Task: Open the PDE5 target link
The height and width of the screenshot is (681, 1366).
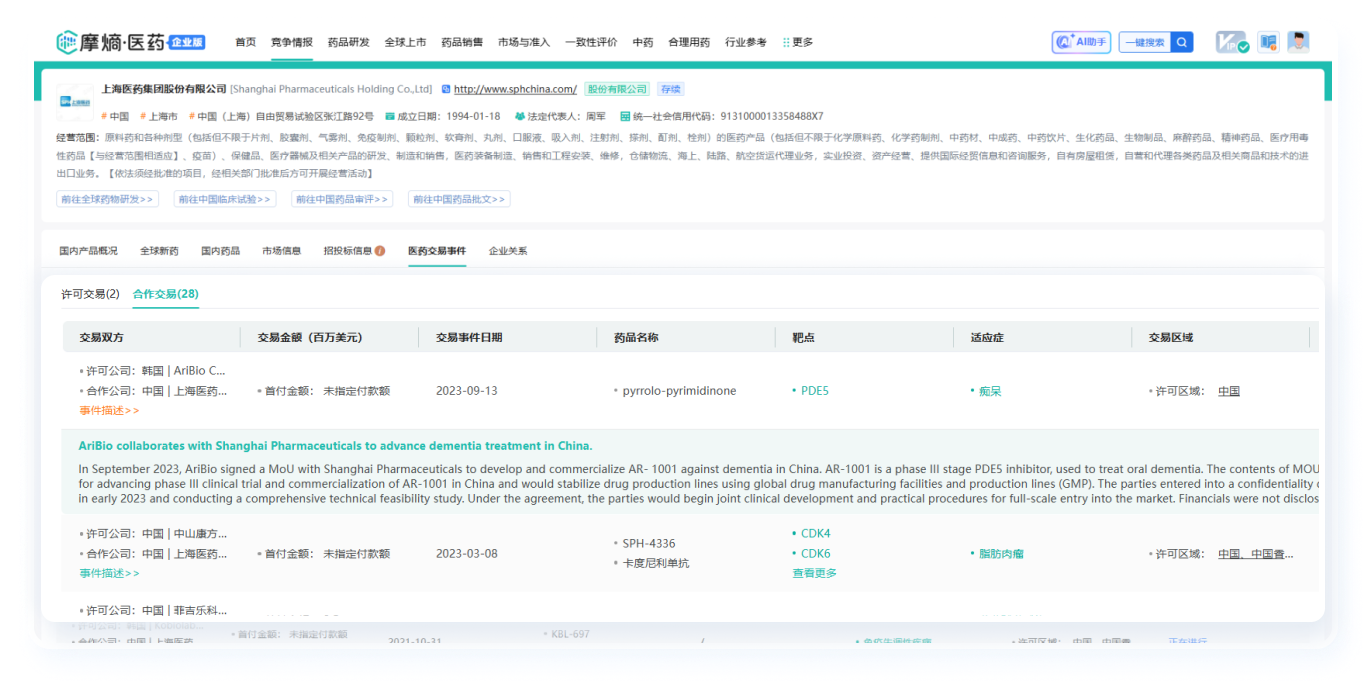Action: tap(815, 391)
